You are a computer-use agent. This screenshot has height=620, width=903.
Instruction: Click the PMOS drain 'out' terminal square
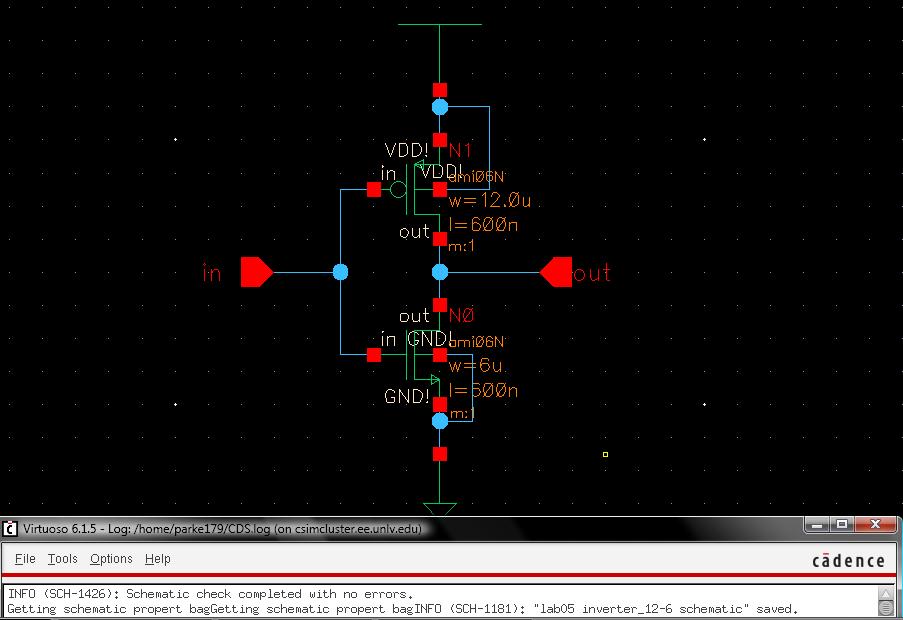440,239
